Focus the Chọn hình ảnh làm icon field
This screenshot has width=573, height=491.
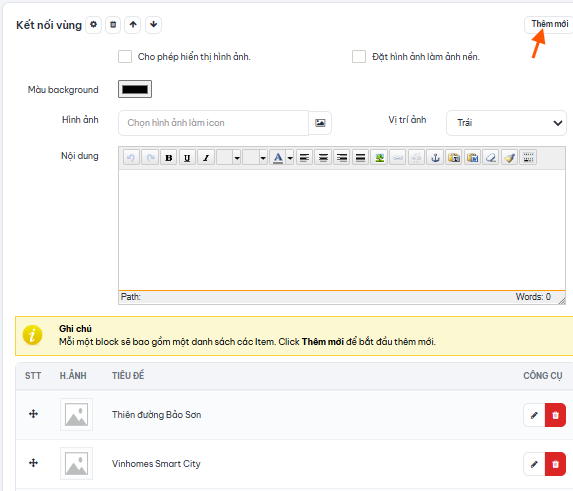pos(213,123)
